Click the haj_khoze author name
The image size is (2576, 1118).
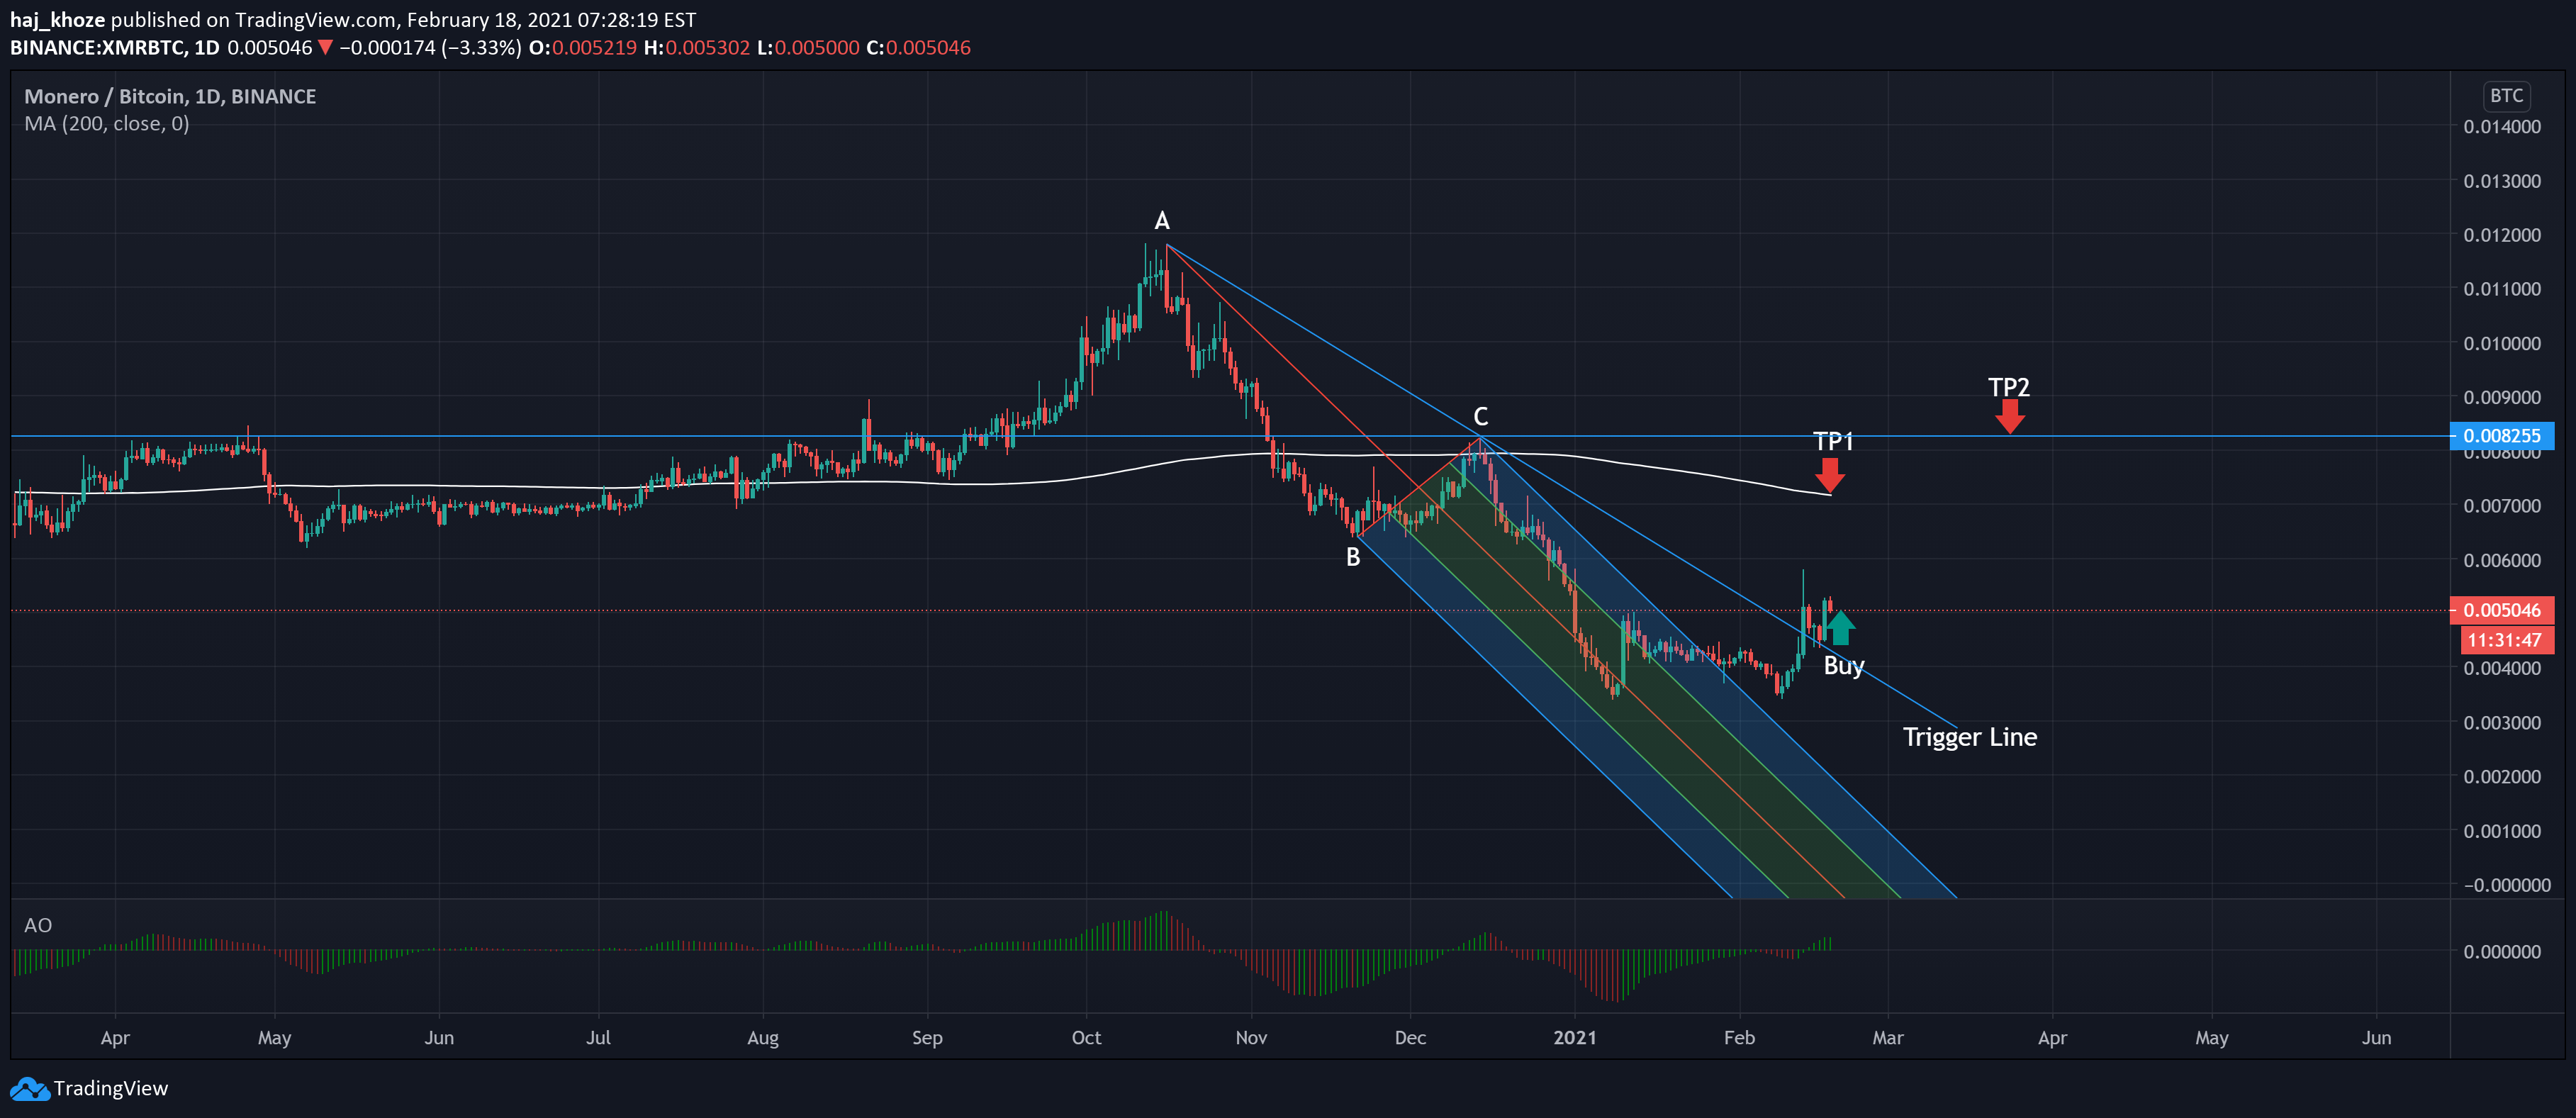(x=57, y=20)
